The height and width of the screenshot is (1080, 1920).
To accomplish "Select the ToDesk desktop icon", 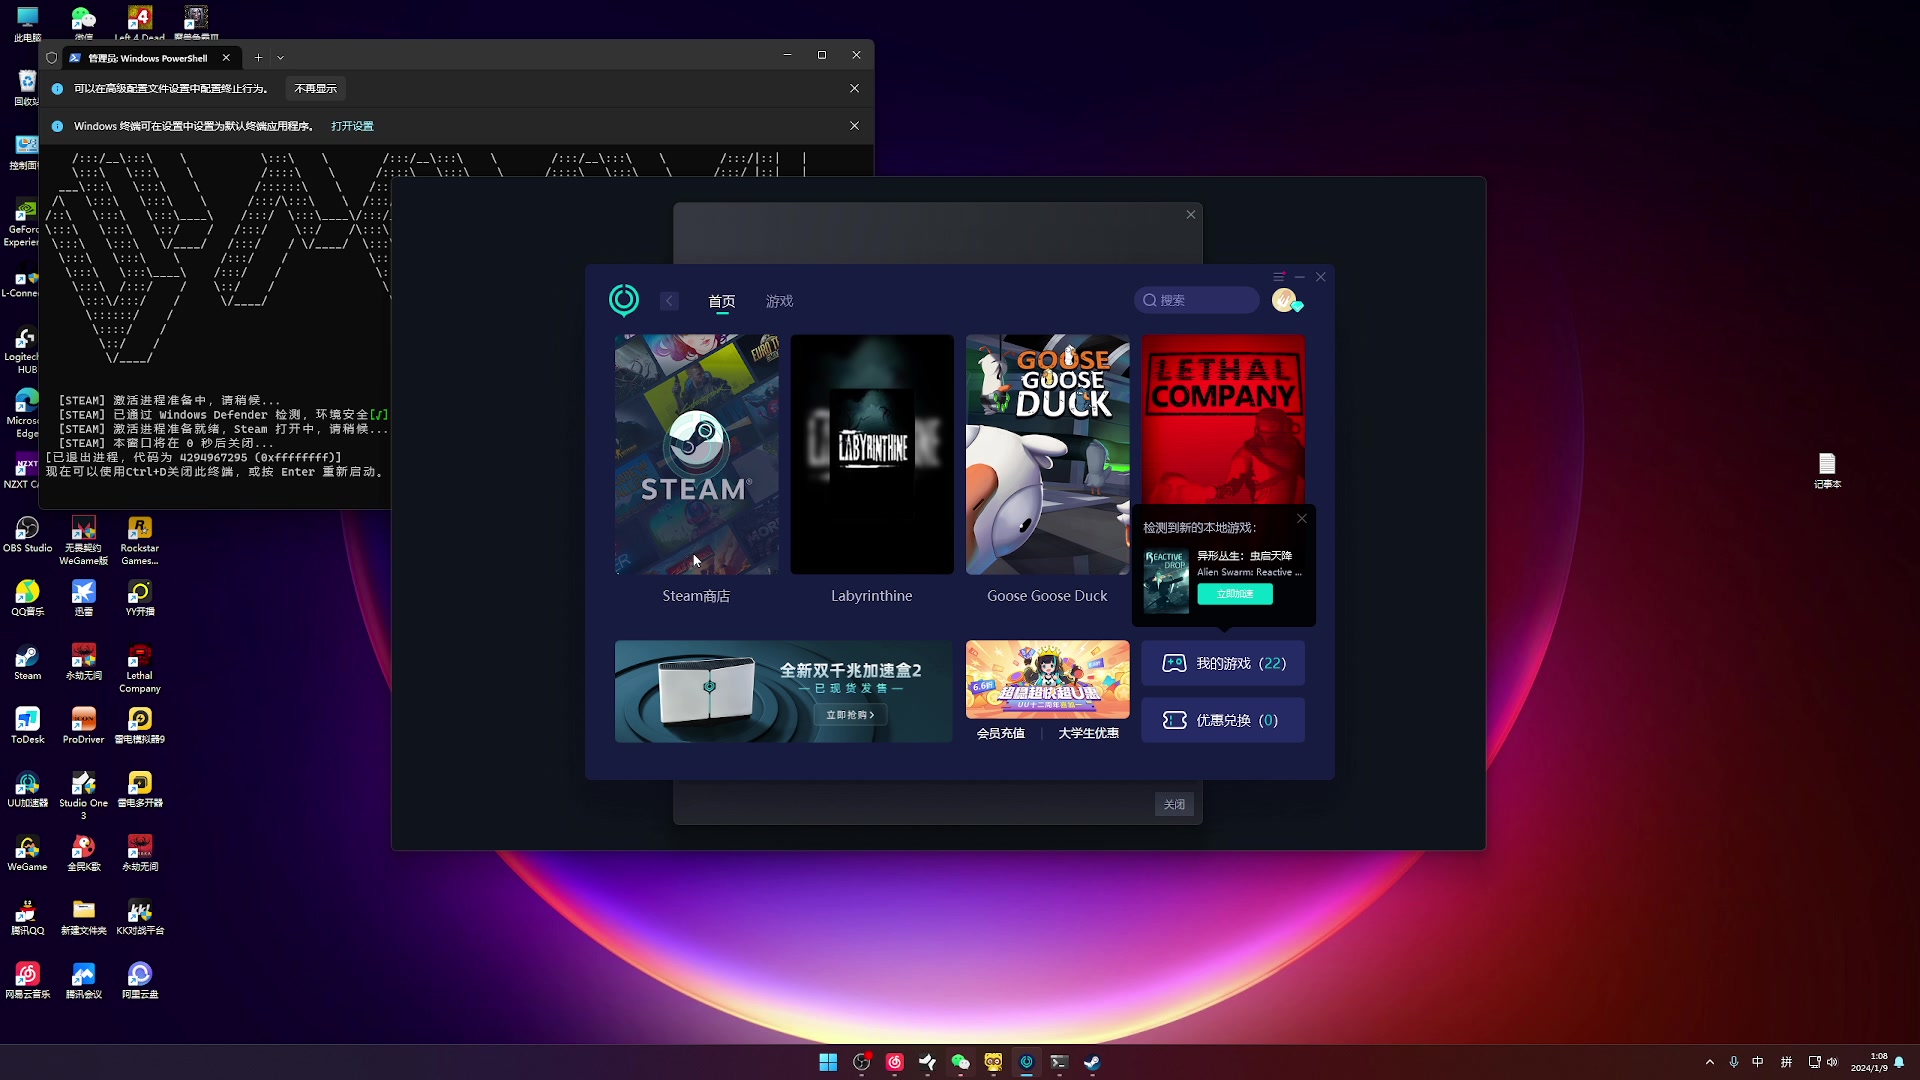I will (27, 726).
